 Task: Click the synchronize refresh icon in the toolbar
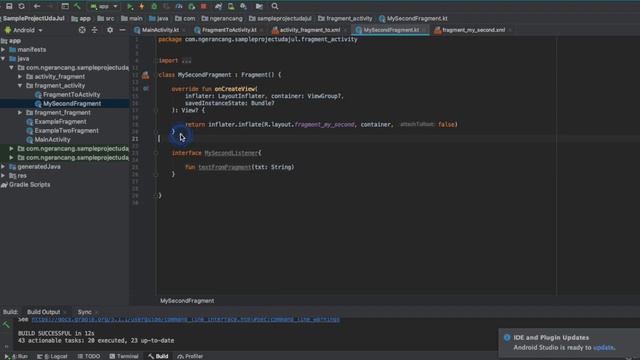[21, 6]
